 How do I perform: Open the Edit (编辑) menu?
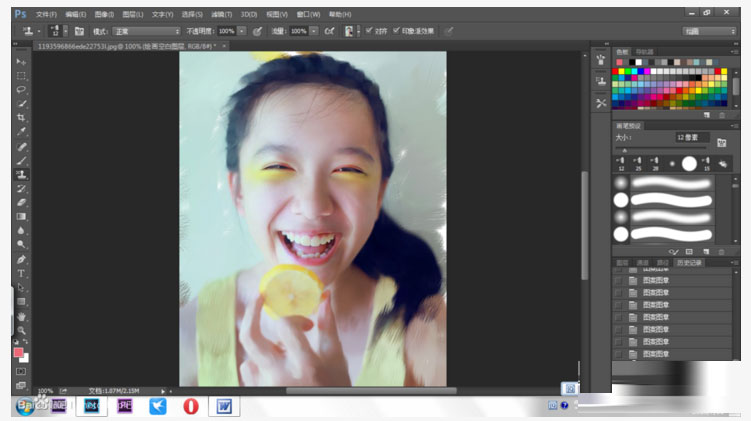[75, 15]
